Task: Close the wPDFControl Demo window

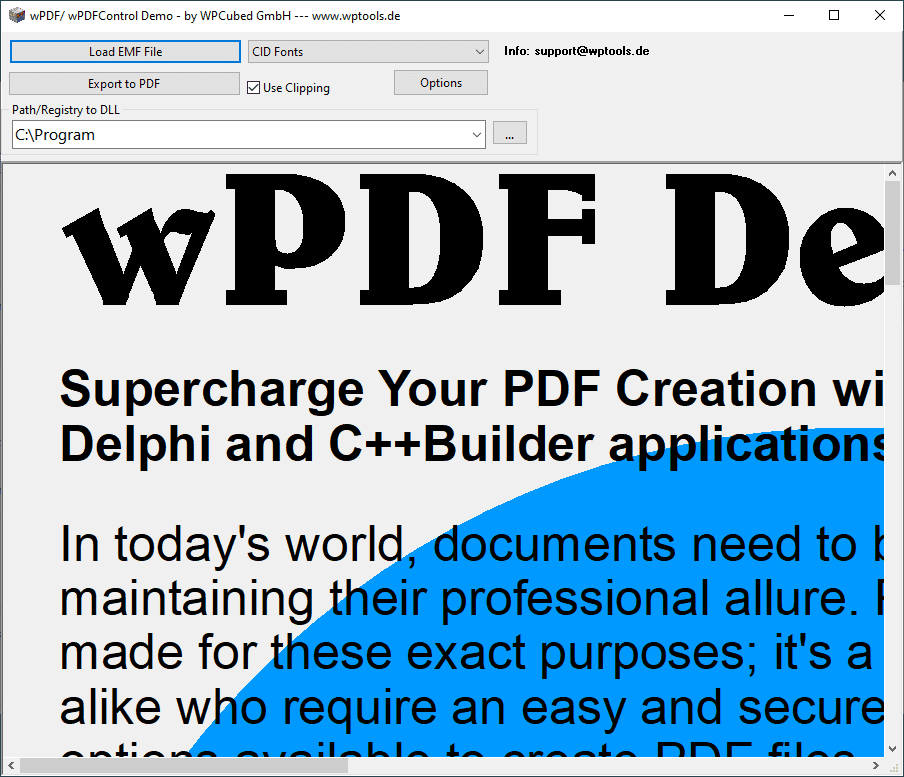Action: [x=879, y=16]
